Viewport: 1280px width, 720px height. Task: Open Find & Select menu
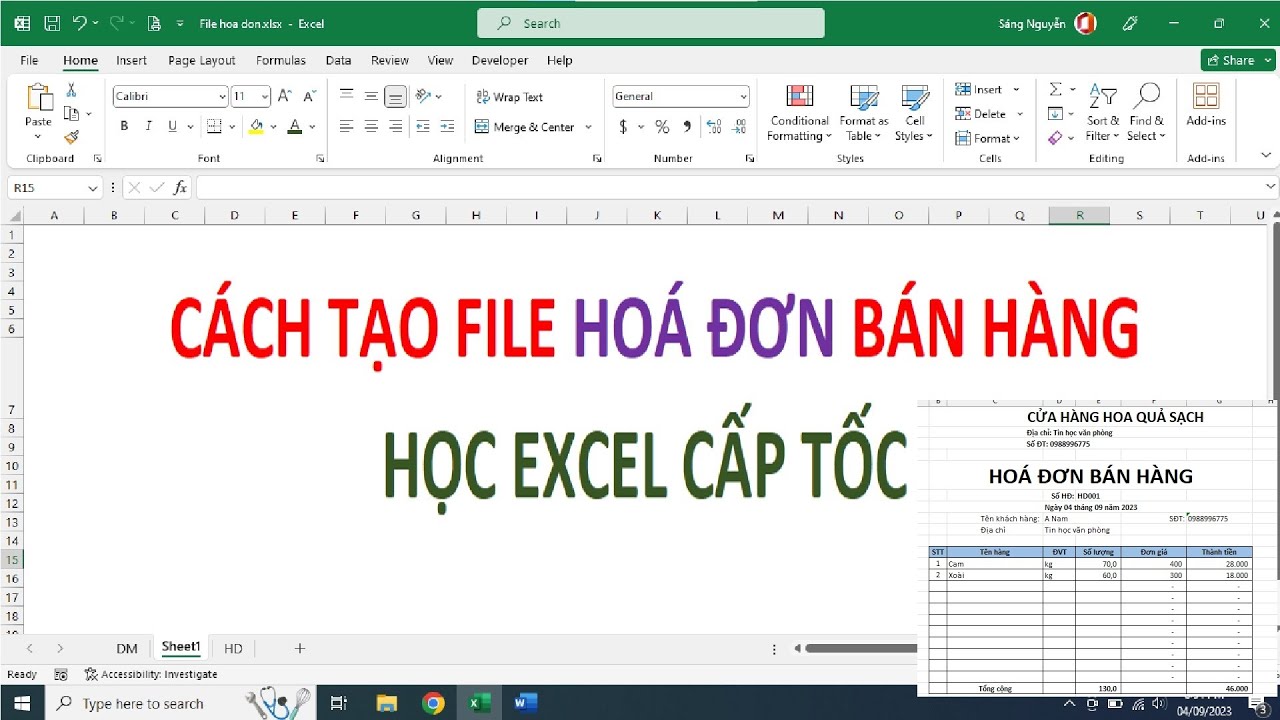click(1146, 113)
